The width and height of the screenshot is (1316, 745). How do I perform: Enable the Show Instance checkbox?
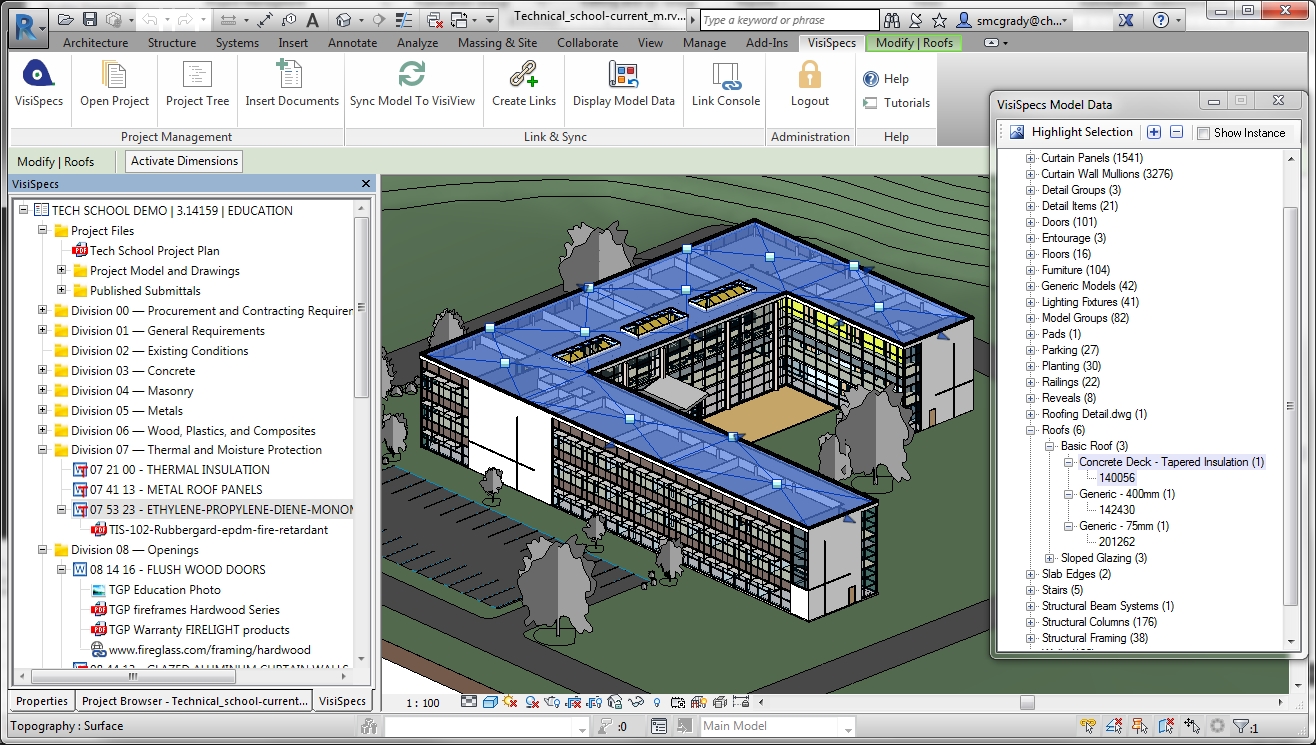1204,133
